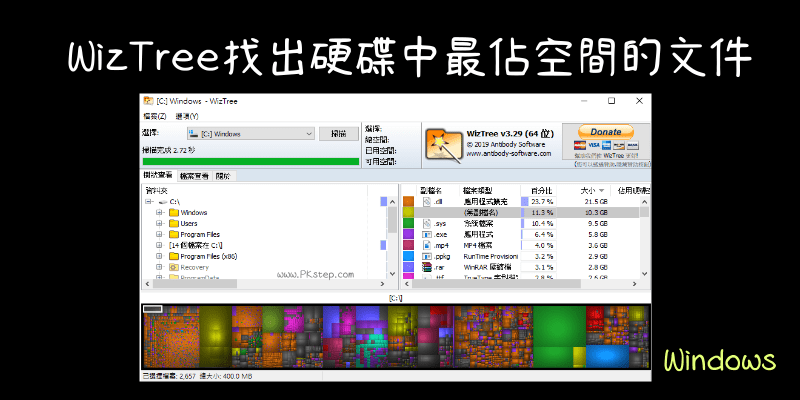The image size is (800, 400).
Task: Click the WizTree title bar app icon
Action: tap(148, 101)
